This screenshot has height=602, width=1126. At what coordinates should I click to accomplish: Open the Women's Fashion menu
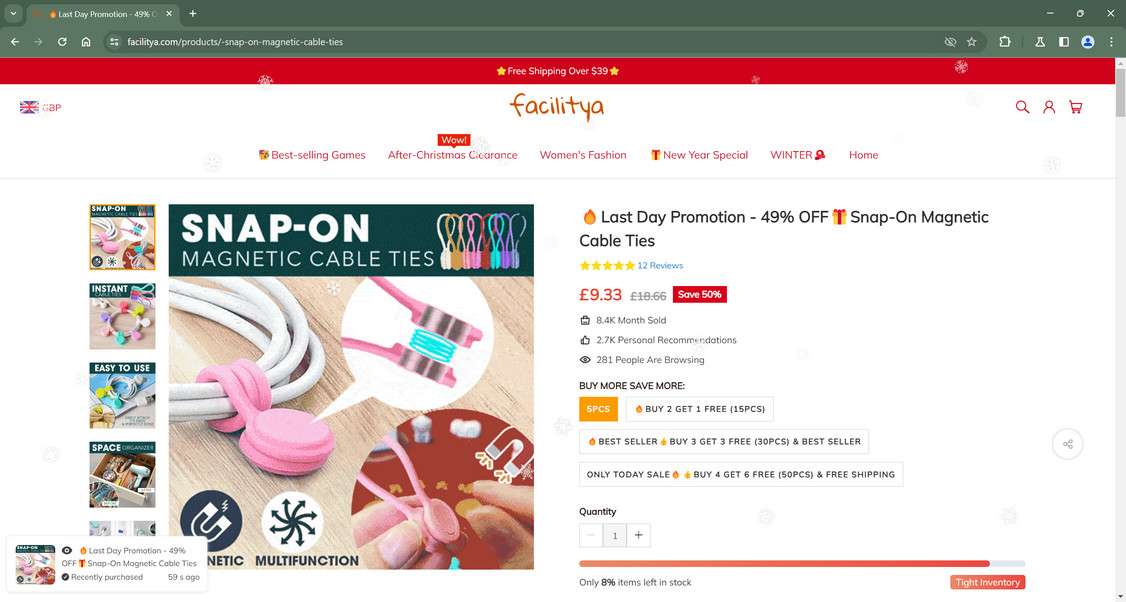583,155
